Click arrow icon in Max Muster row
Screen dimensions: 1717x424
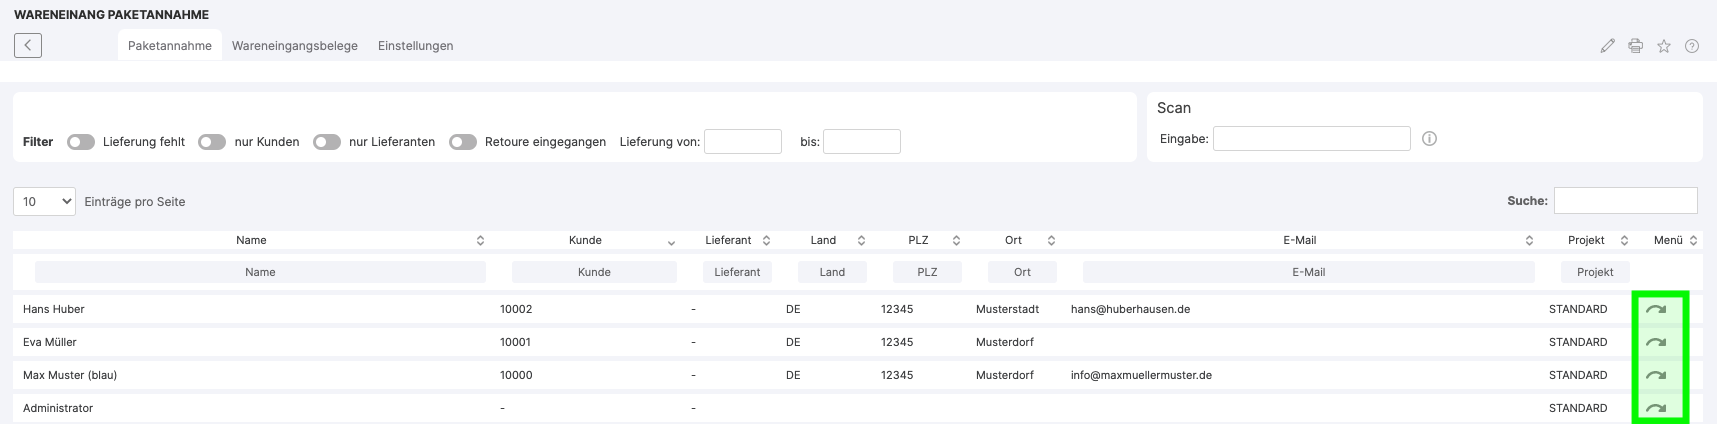[x=1656, y=375]
